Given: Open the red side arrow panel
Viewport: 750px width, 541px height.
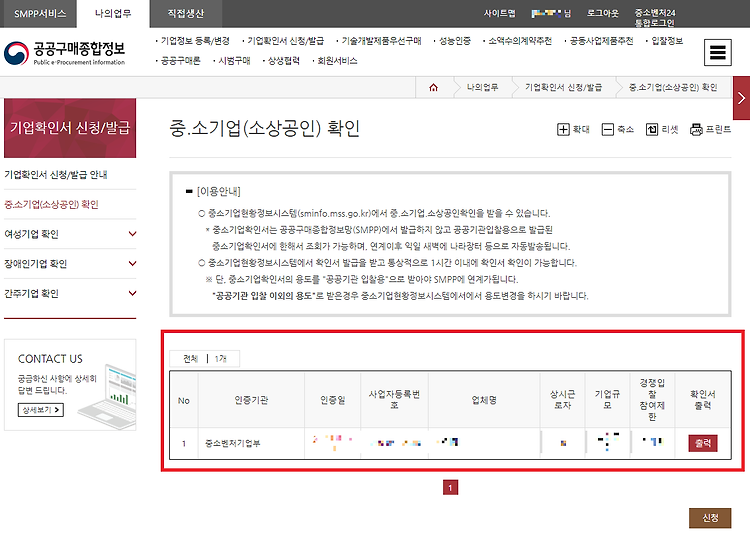Looking at the screenshot, I should [741, 98].
